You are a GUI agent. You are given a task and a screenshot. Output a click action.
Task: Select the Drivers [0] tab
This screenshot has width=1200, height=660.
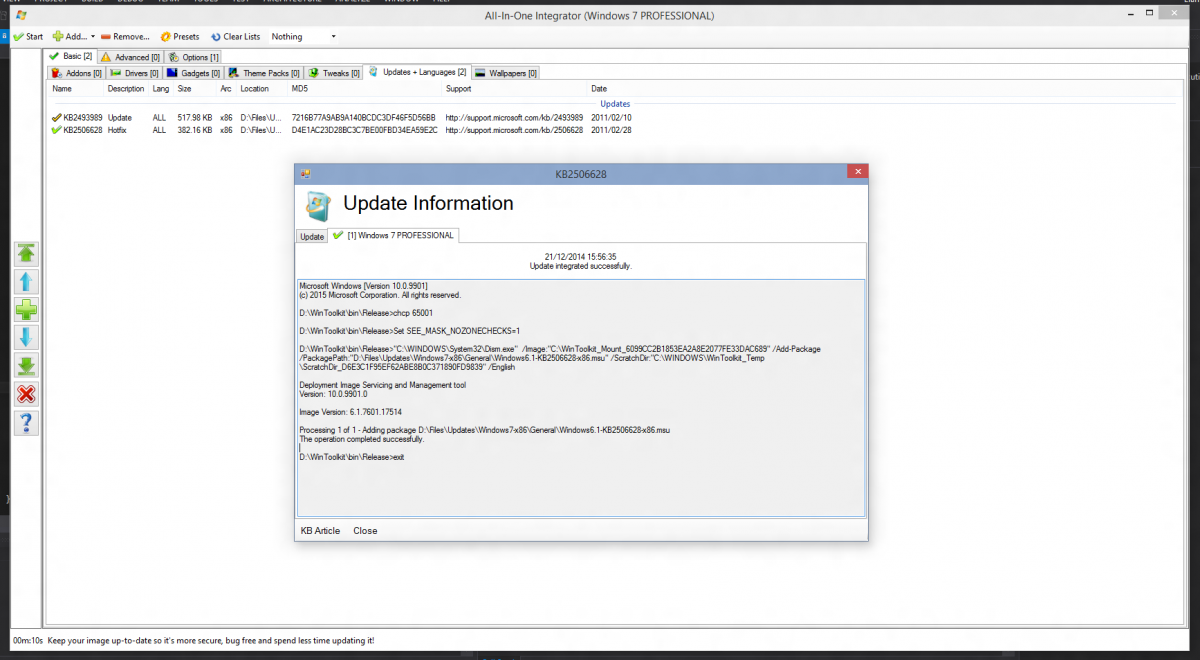click(x=134, y=73)
